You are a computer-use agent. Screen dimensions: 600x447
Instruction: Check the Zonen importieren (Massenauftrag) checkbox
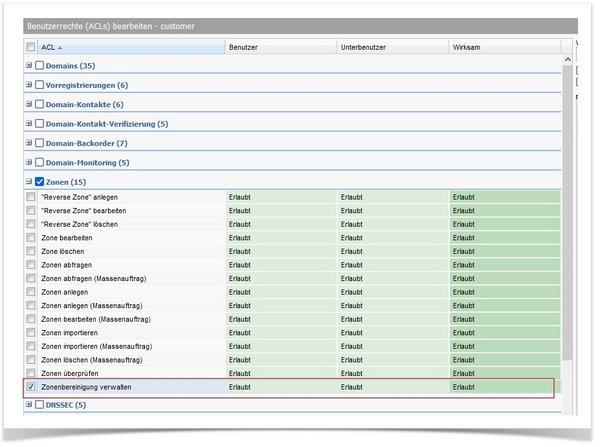pyautogui.click(x=31, y=346)
